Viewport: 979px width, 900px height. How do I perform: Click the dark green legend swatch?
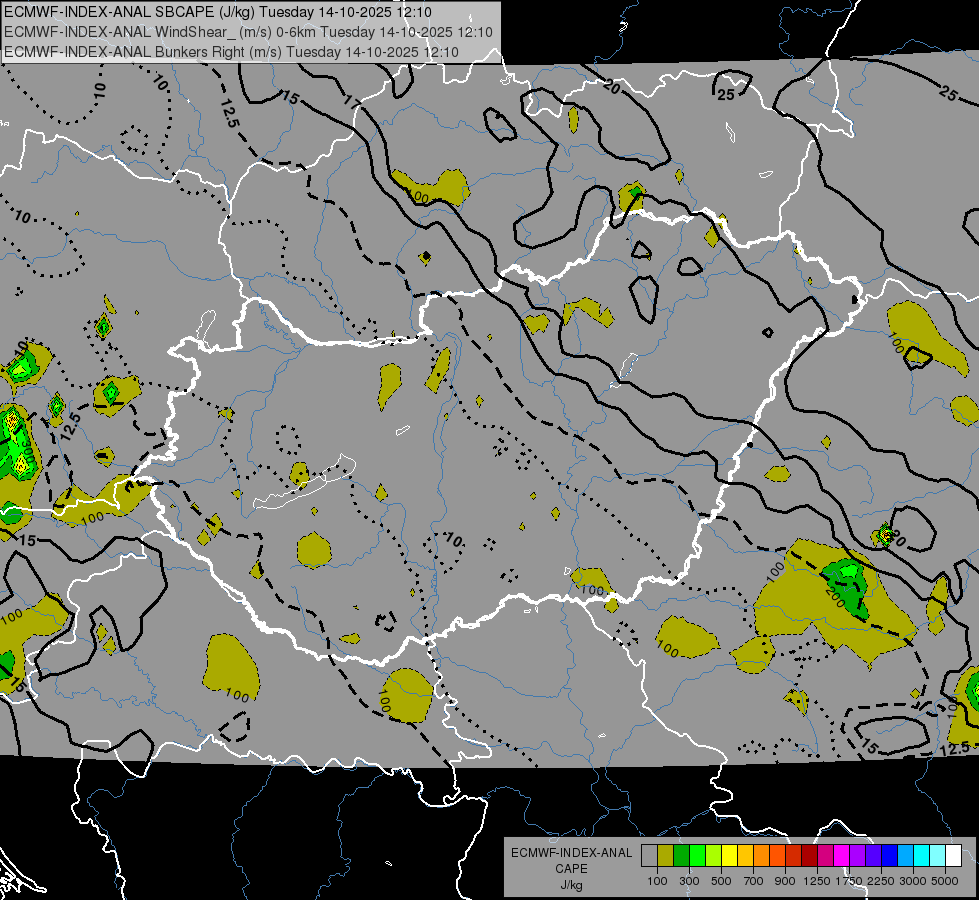coord(681,855)
